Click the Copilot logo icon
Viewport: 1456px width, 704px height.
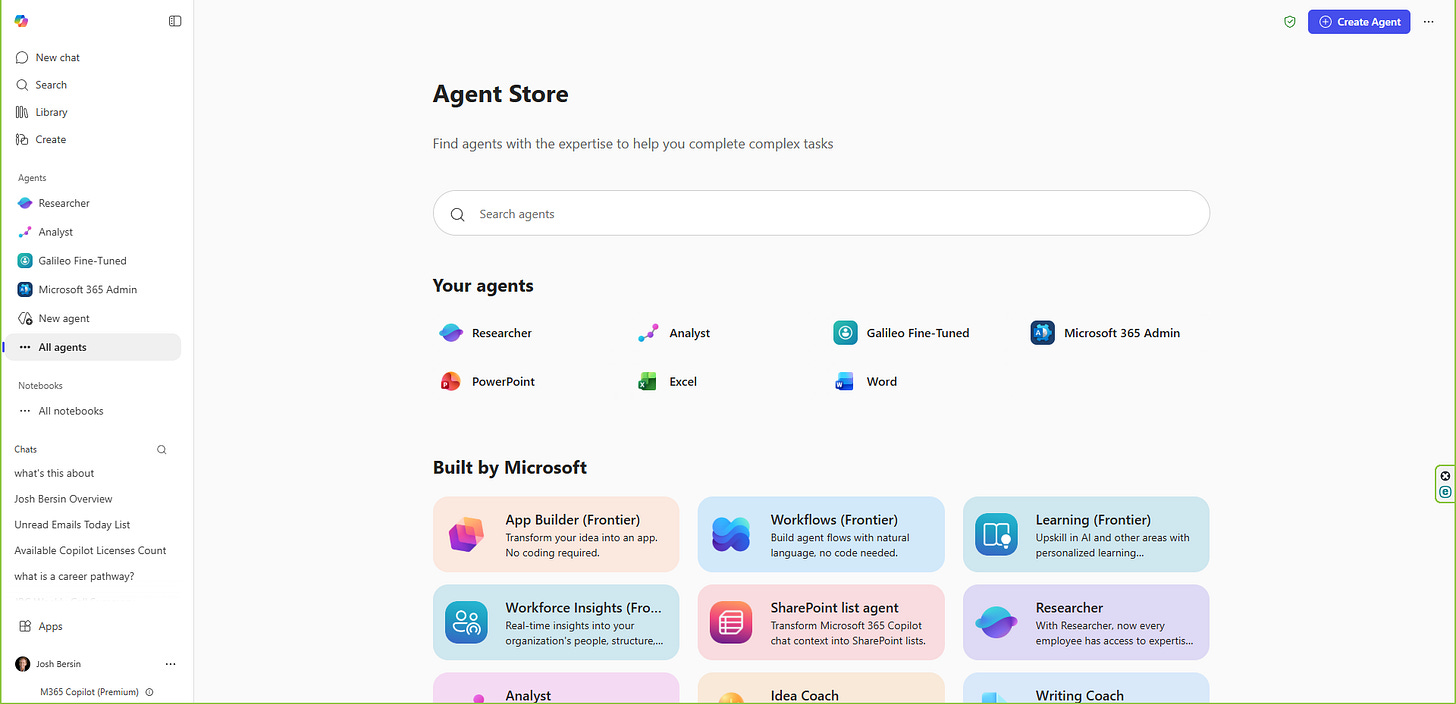(x=22, y=21)
